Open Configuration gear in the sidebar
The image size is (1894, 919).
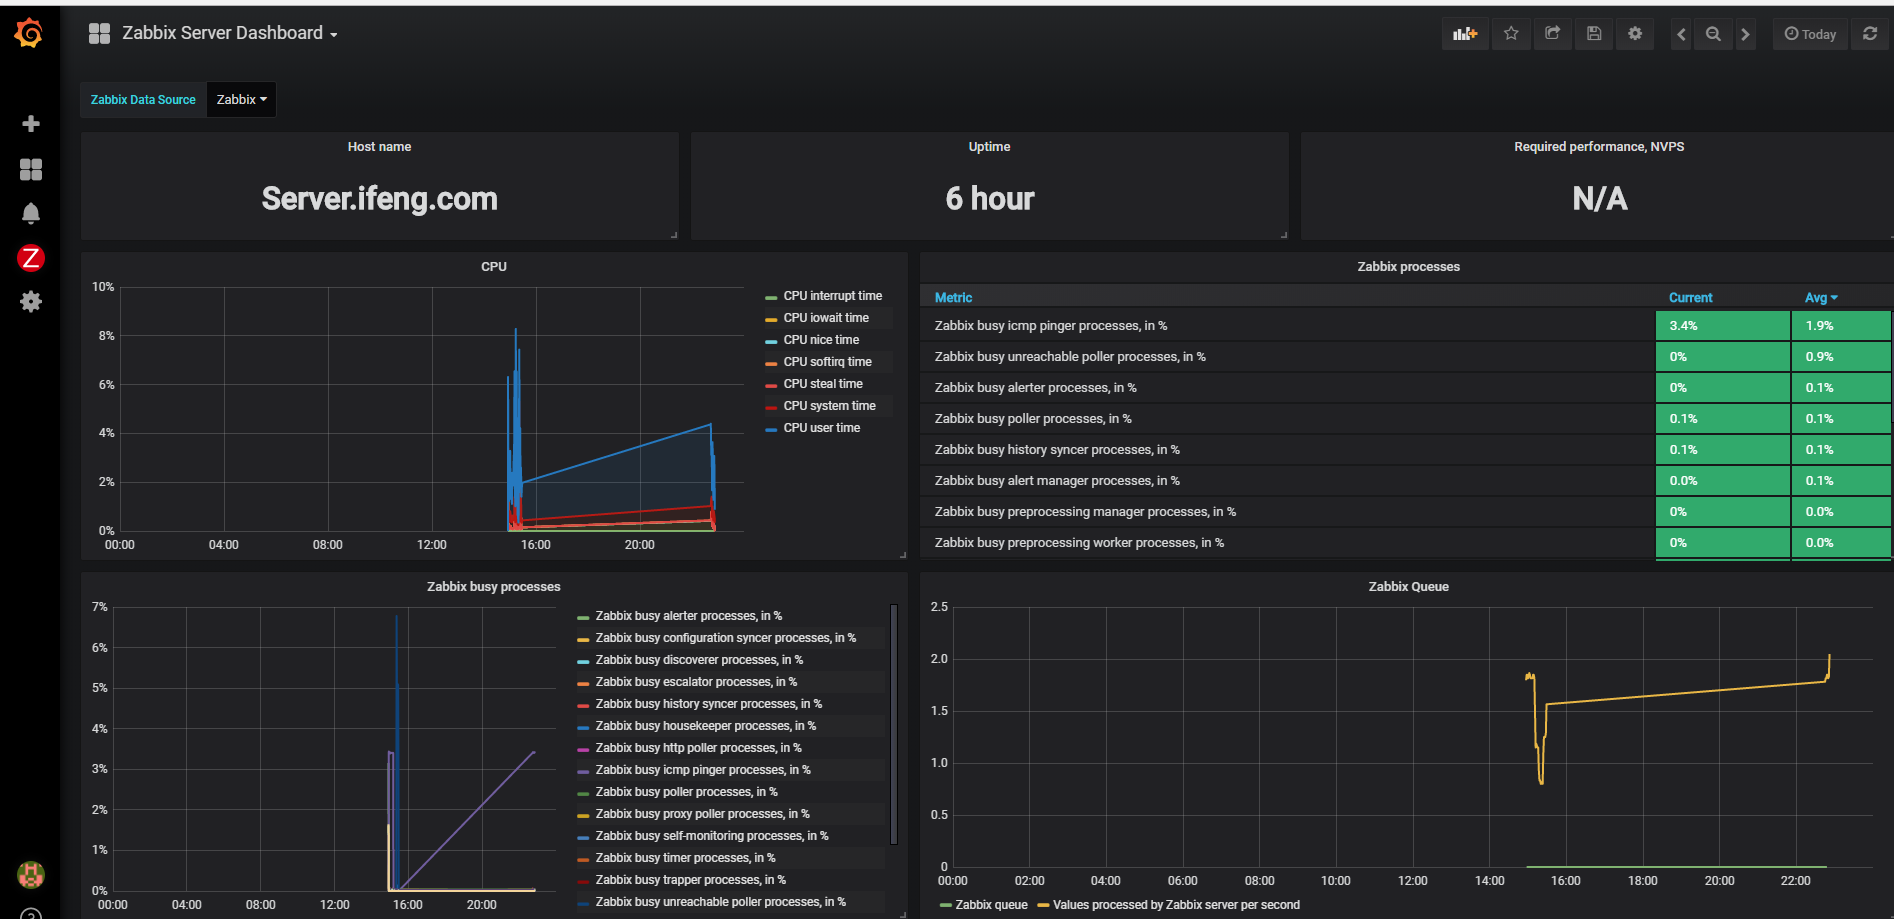click(31, 301)
